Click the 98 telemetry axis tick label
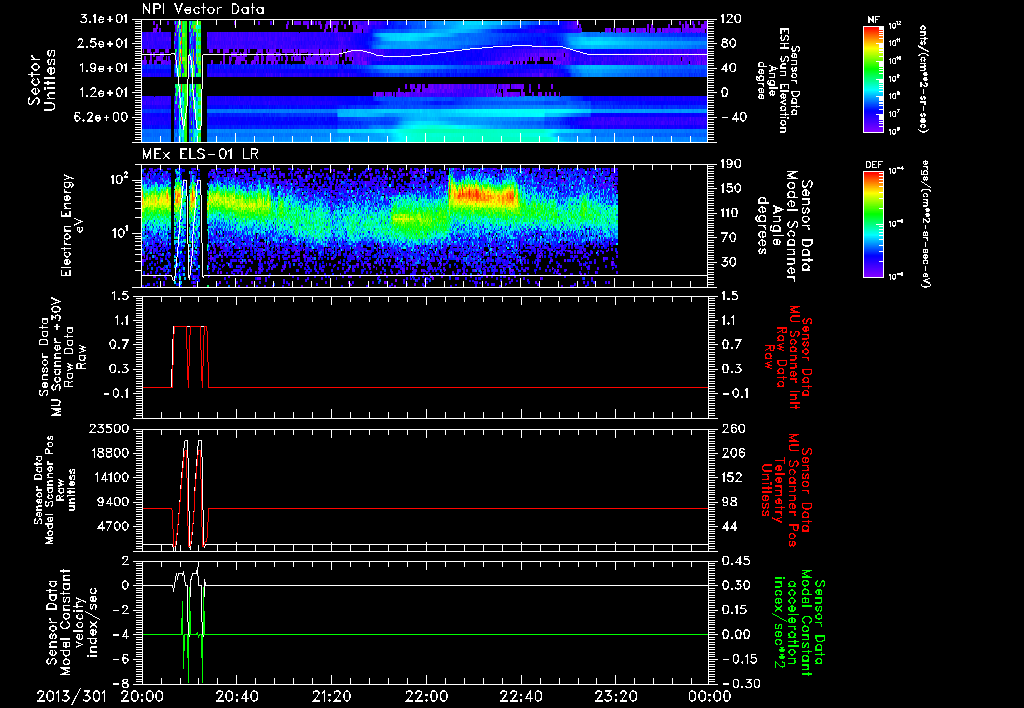The image size is (1024, 708). (x=731, y=502)
